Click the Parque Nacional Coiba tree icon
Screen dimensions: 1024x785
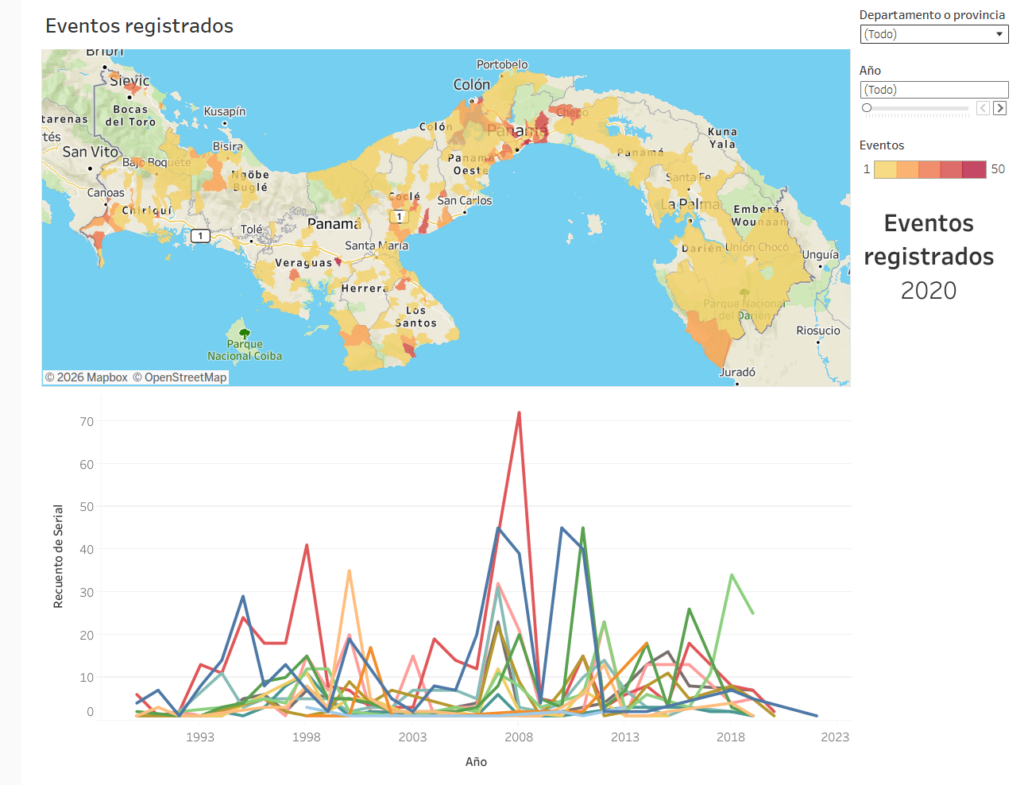pos(244,333)
